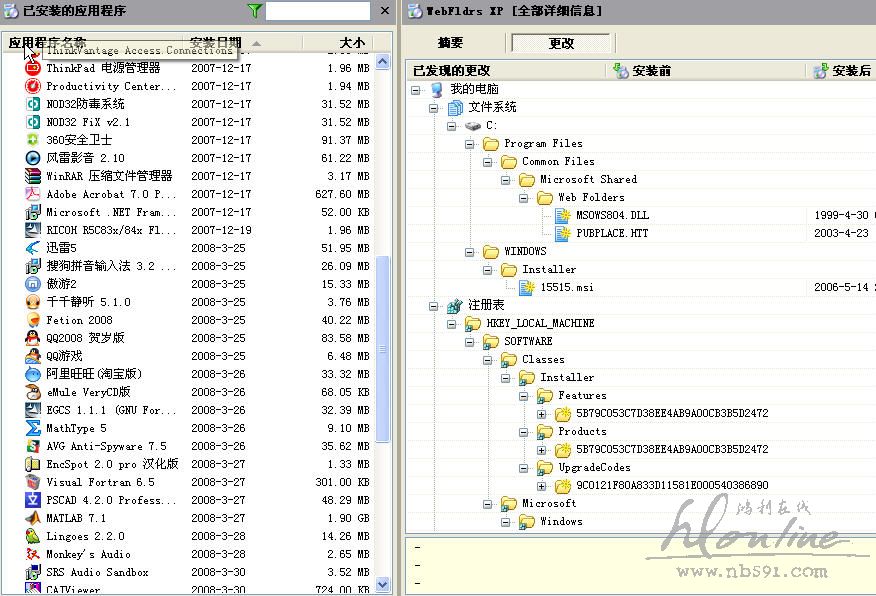Collapse the 注册表 tree node
The image size is (876, 596).
click(434, 306)
